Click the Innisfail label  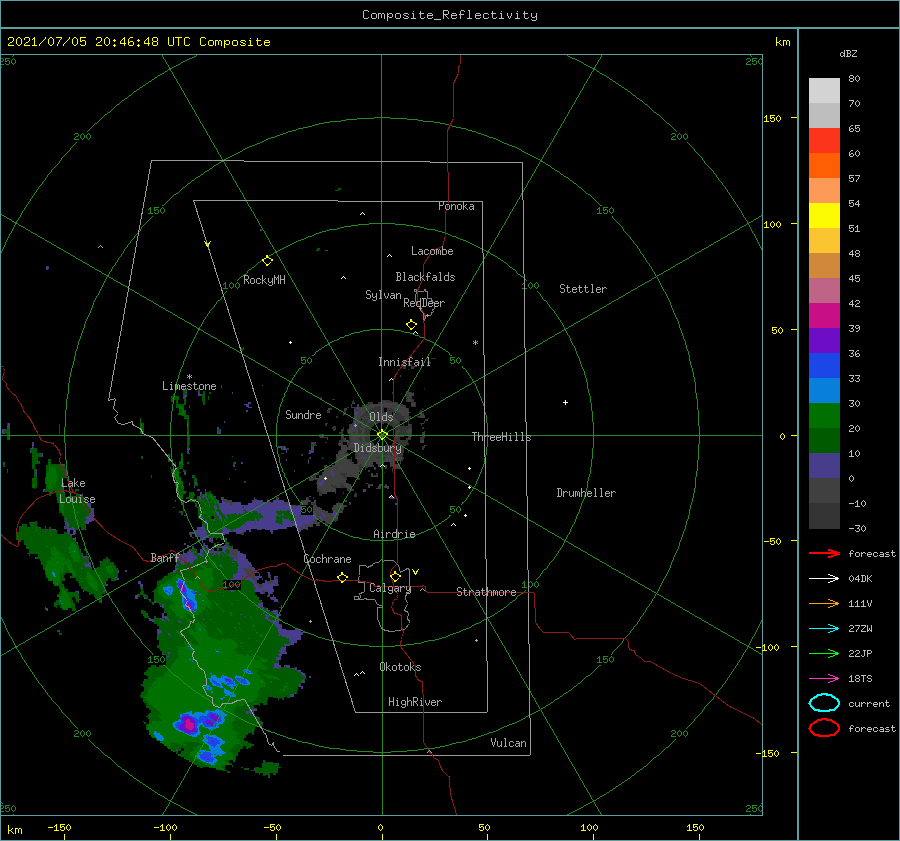404,362
